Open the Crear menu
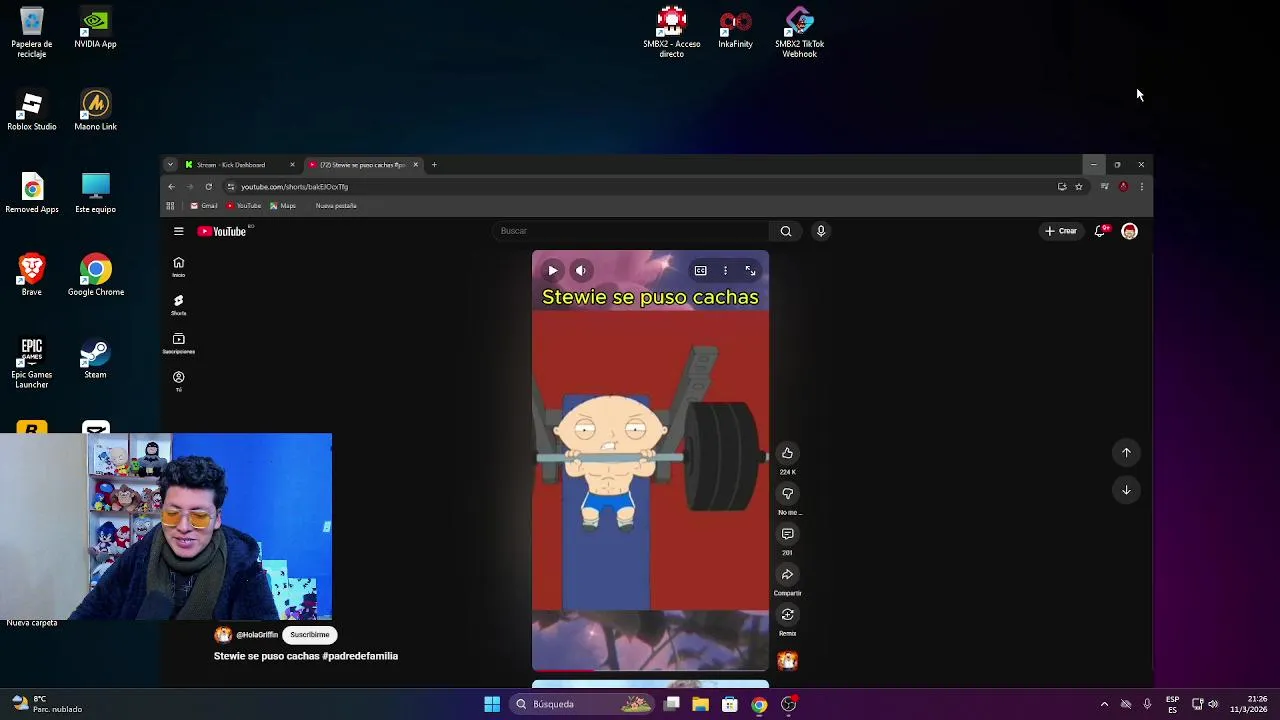Viewport: 1280px width, 720px height. [x=1061, y=231]
